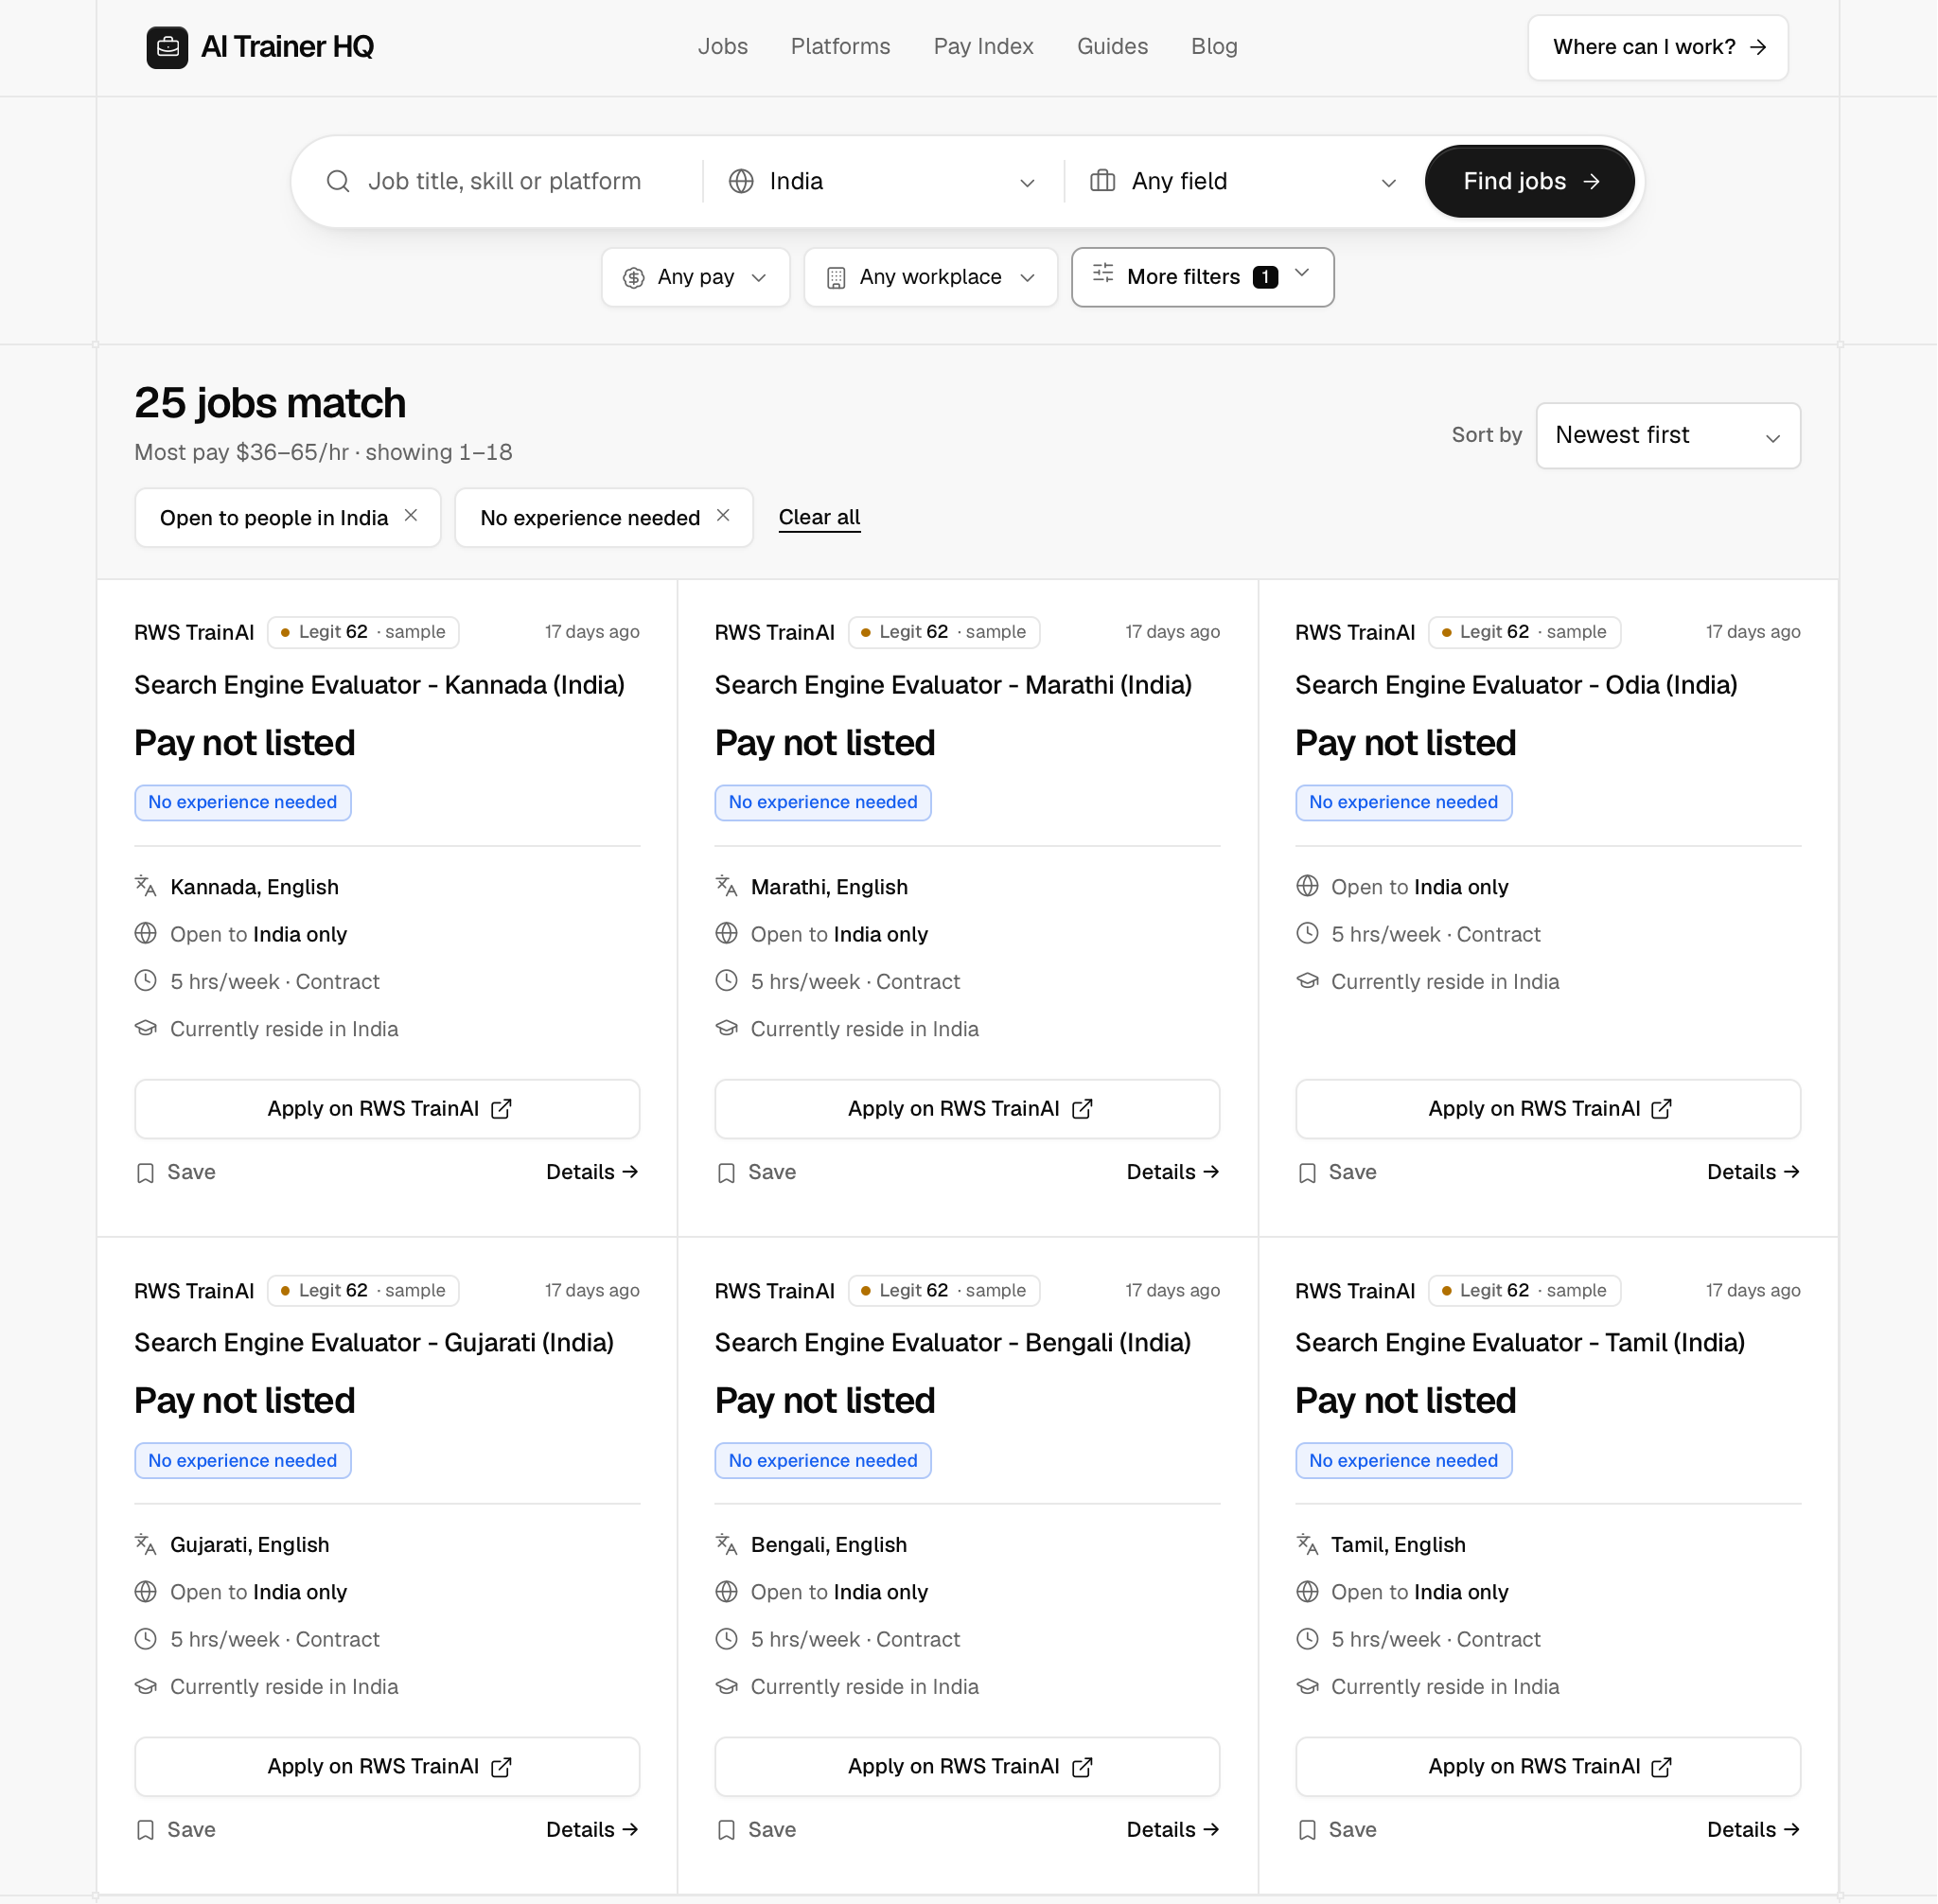The width and height of the screenshot is (1938, 1904).
Task: Click the building icon on Any workplace
Action: (836, 278)
